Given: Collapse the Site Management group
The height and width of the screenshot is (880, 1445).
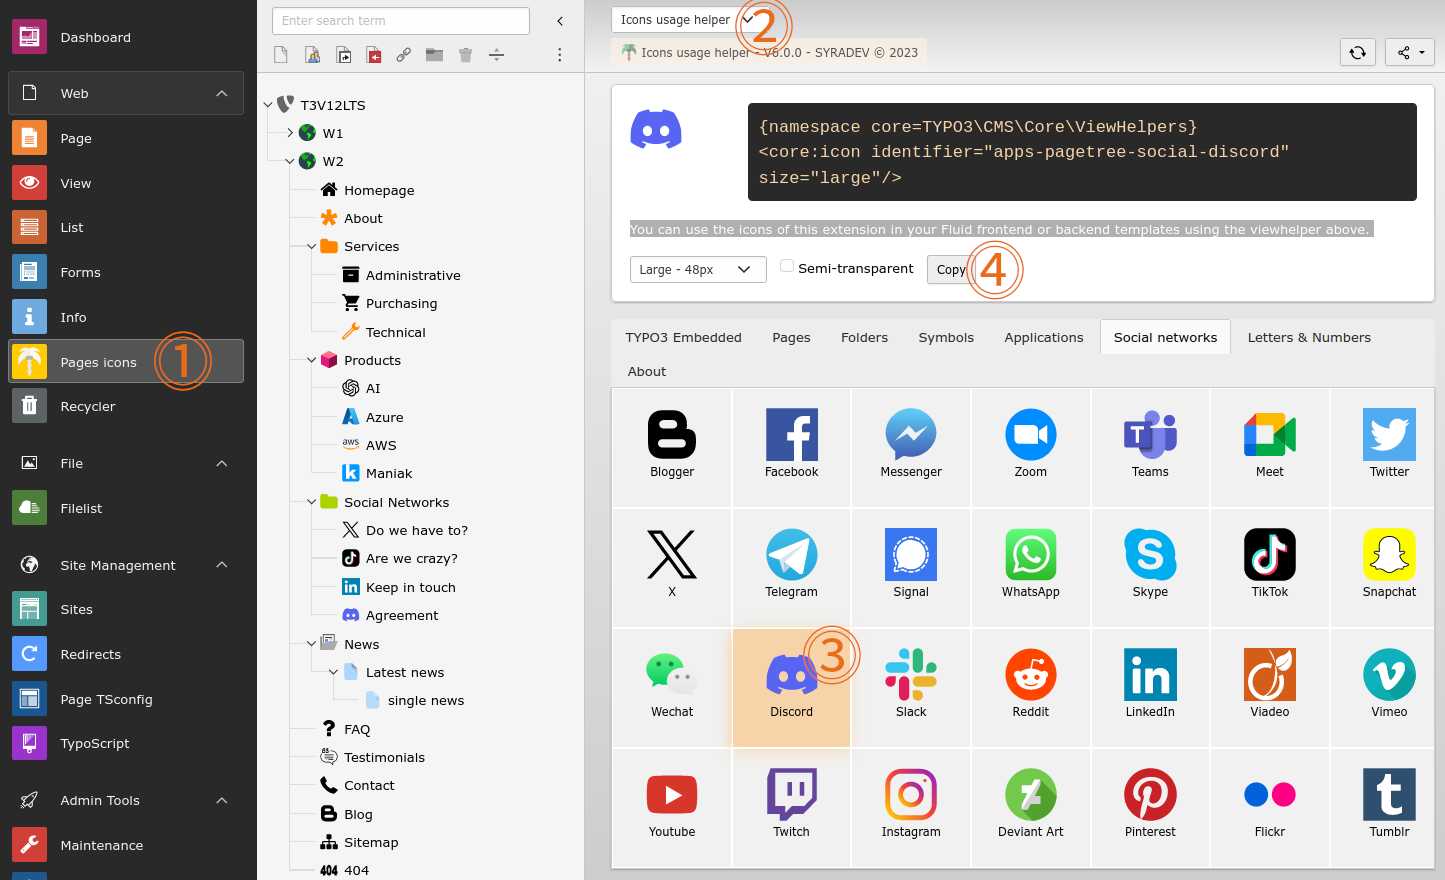Looking at the screenshot, I should [222, 565].
